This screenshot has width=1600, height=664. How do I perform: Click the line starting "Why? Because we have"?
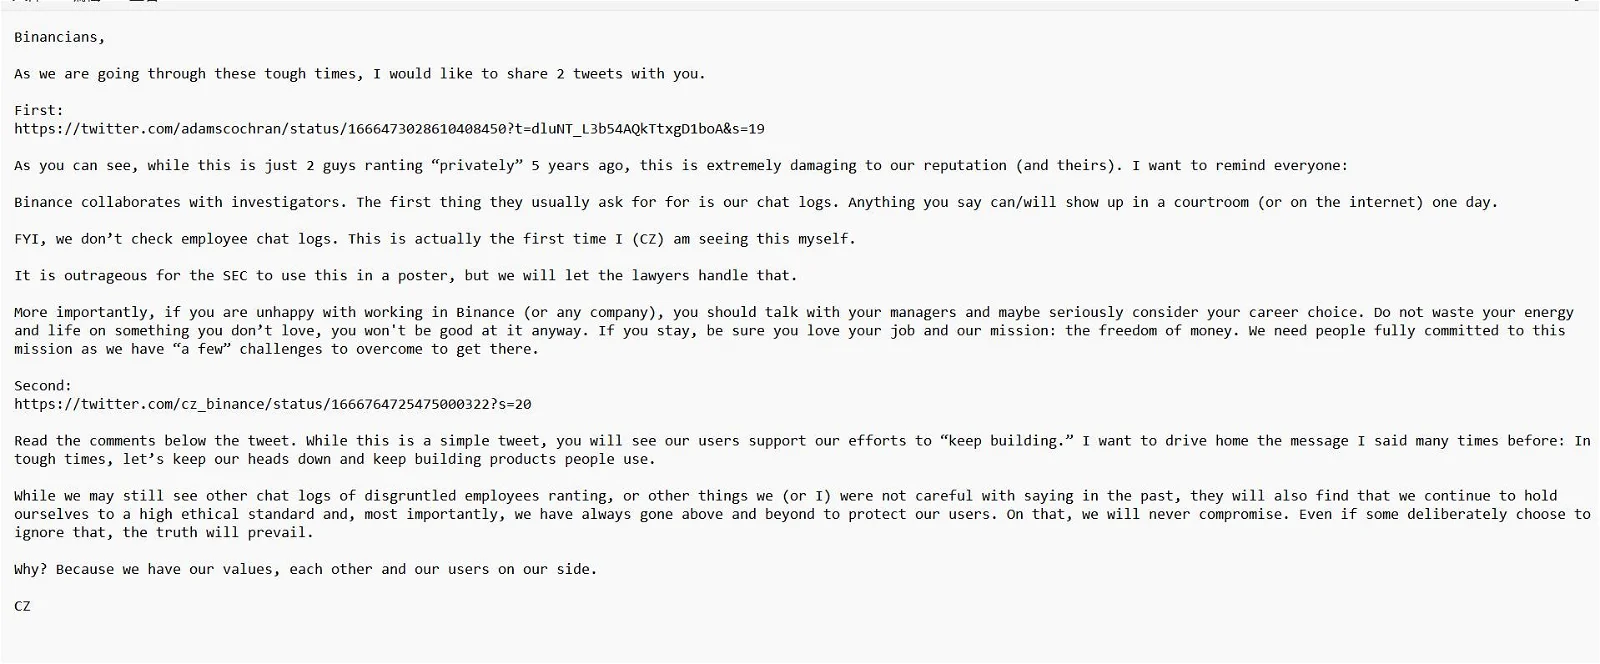(305, 569)
